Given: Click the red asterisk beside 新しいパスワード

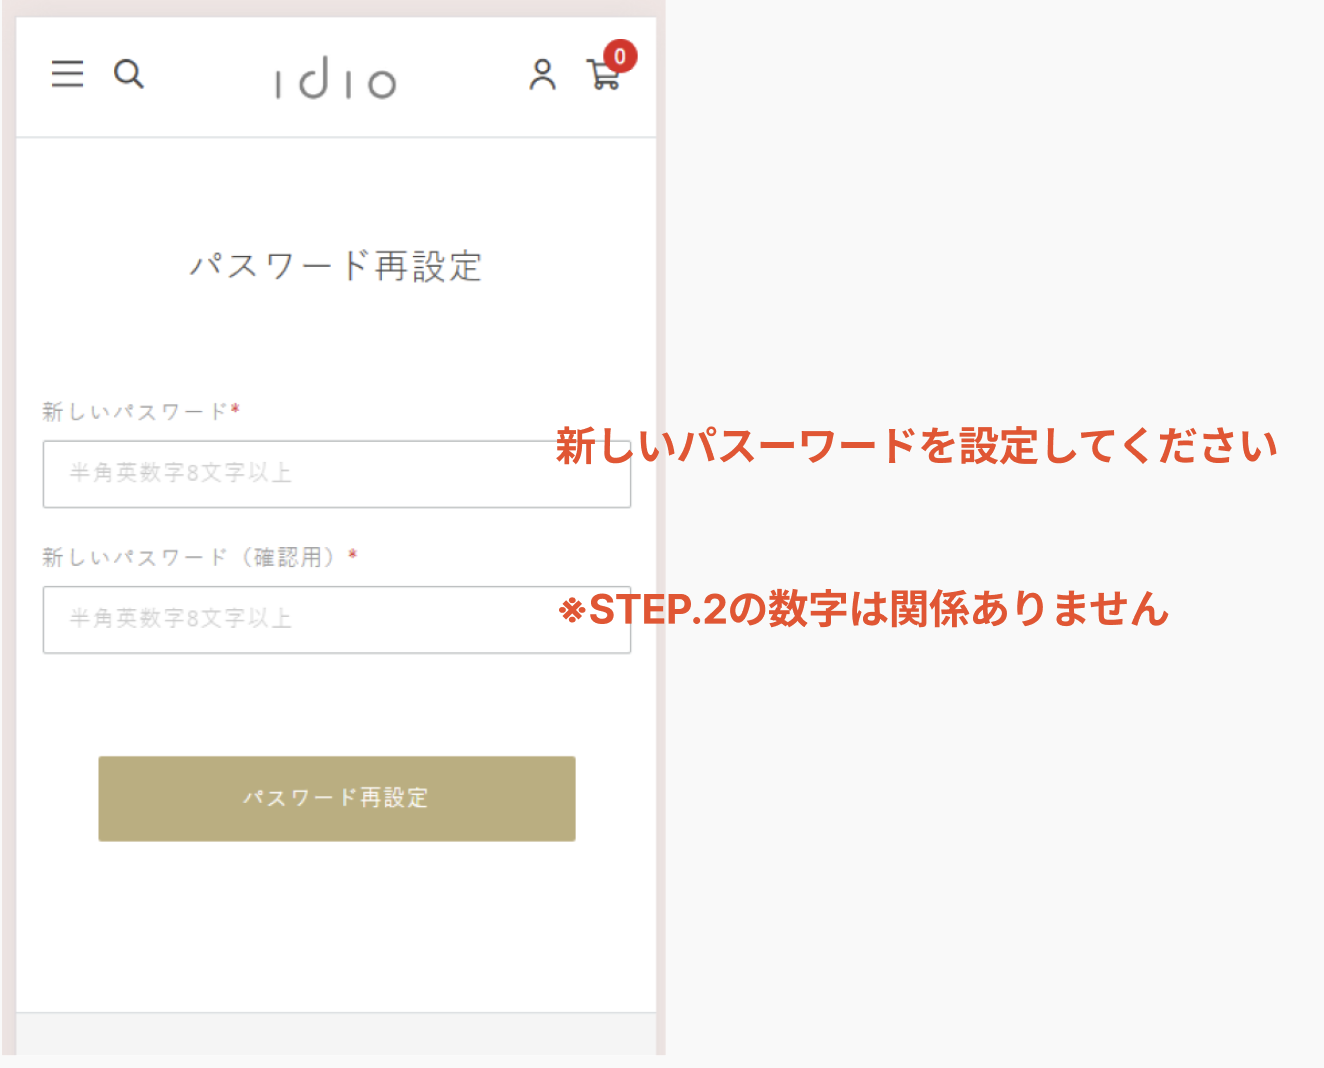Looking at the screenshot, I should (x=234, y=408).
